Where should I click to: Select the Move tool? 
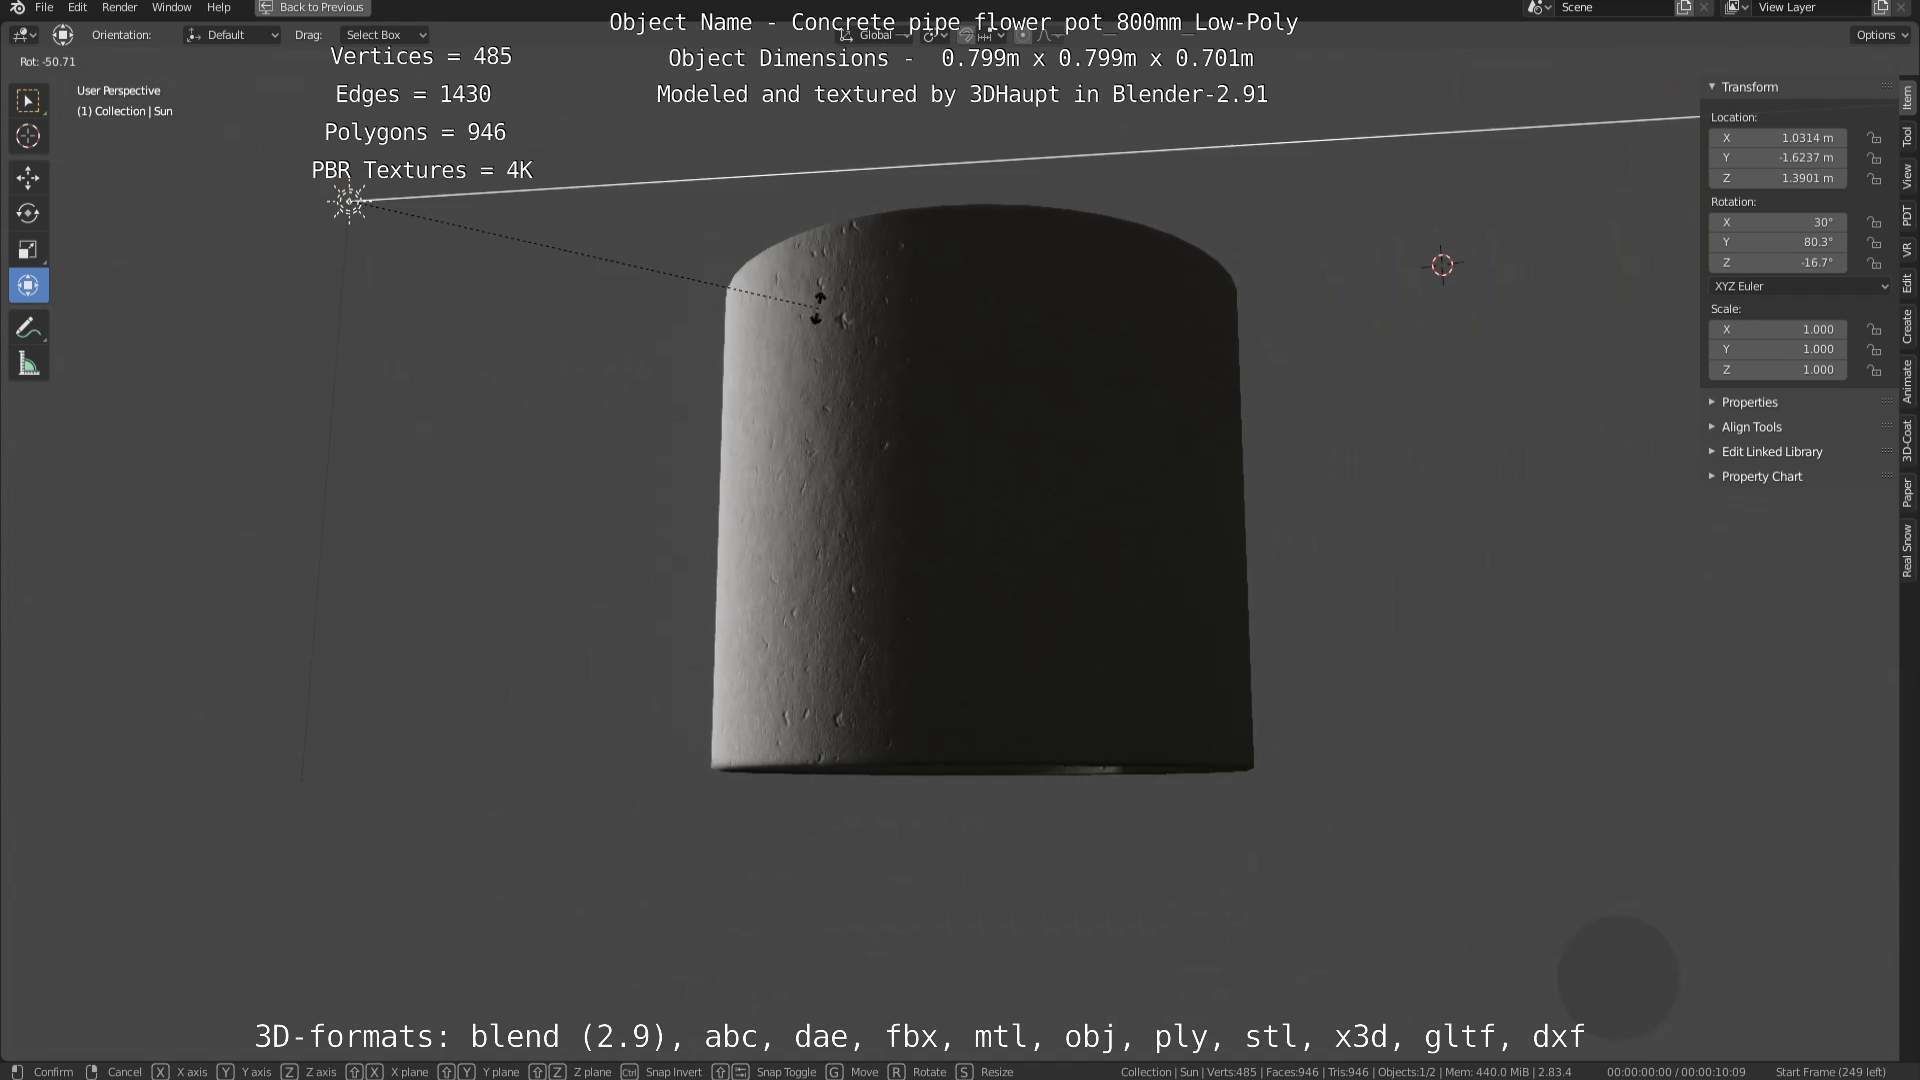pyautogui.click(x=28, y=178)
